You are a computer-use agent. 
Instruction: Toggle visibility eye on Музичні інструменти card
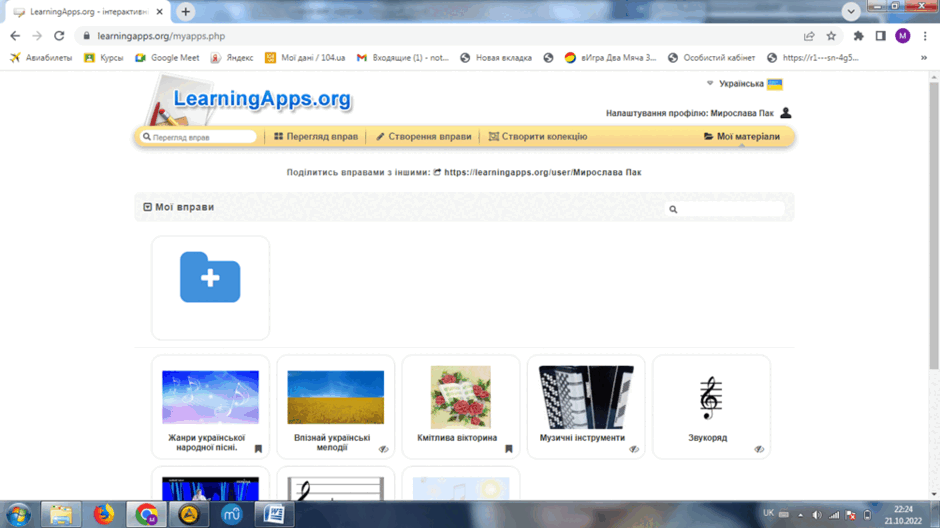click(x=634, y=449)
